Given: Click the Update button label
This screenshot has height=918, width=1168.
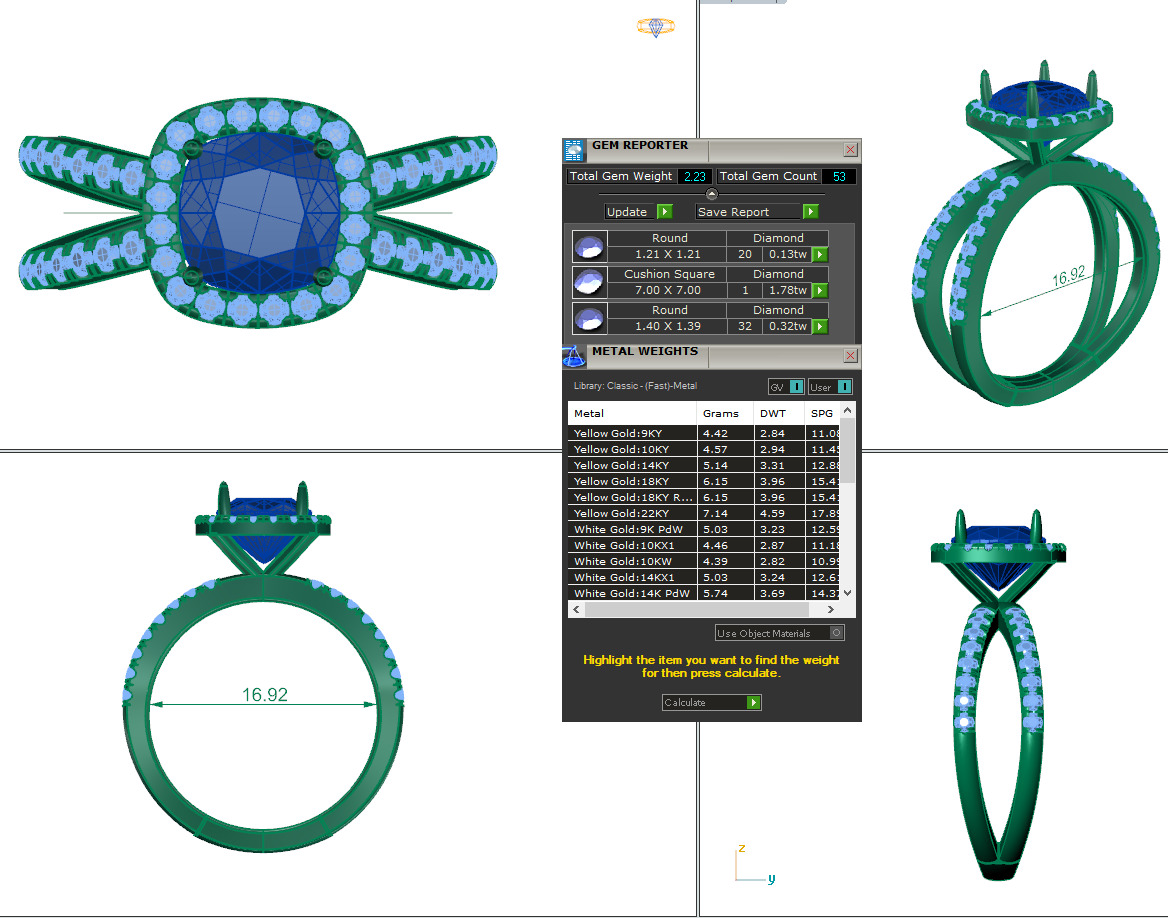Looking at the screenshot, I should point(627,212).
